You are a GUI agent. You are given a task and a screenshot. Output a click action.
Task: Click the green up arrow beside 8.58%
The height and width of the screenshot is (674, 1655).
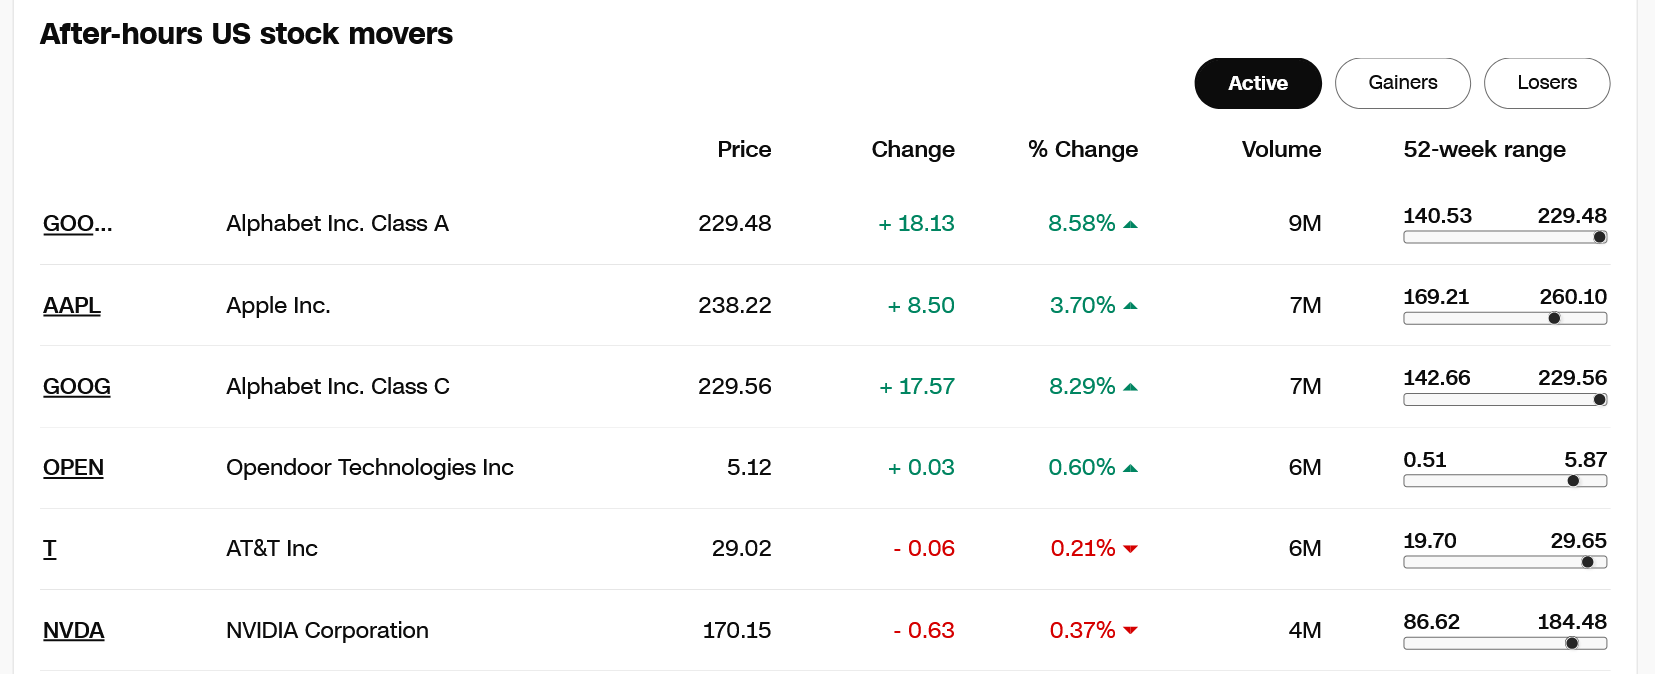pyautogui.click(x=1130, y=224)
